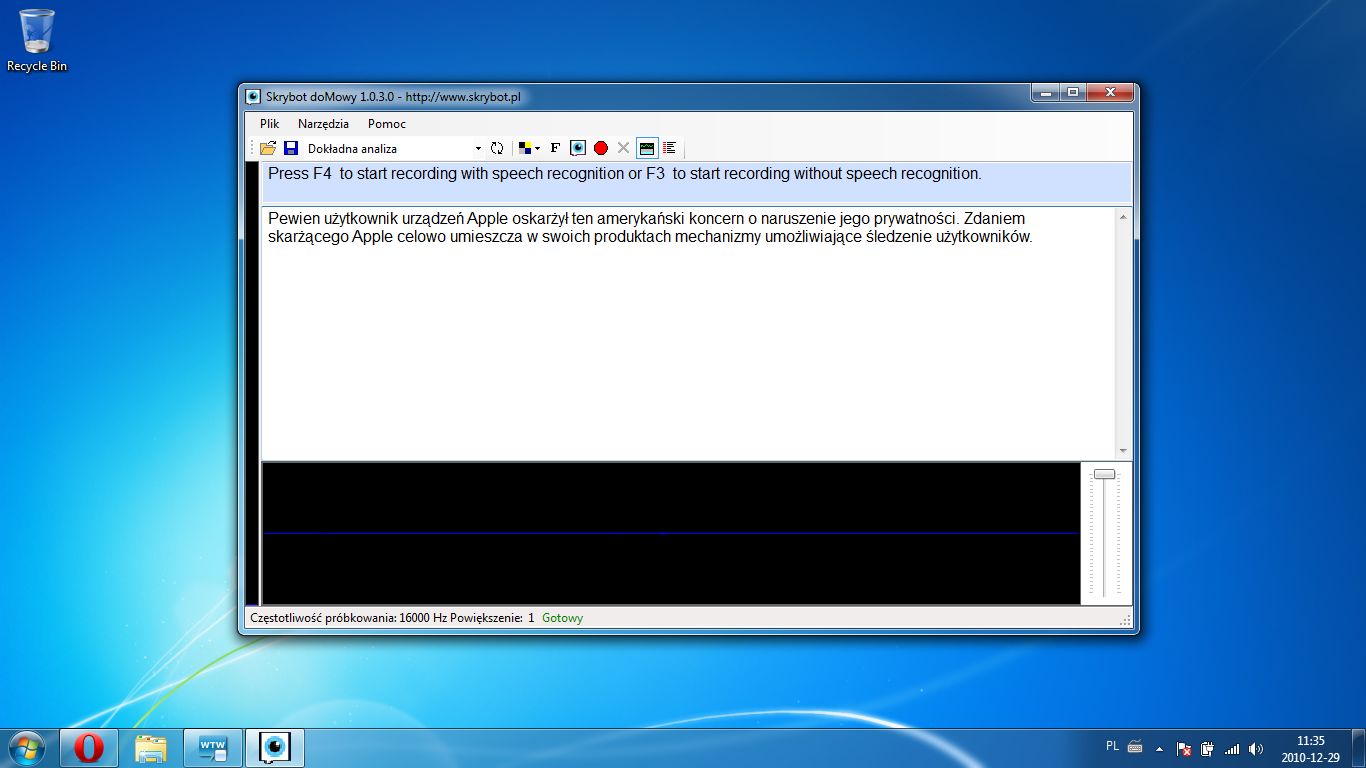The width and height of the screenshot is (1366, 768).
Task: Switch to the WTW taskbar application
Action: coord(213,748)
